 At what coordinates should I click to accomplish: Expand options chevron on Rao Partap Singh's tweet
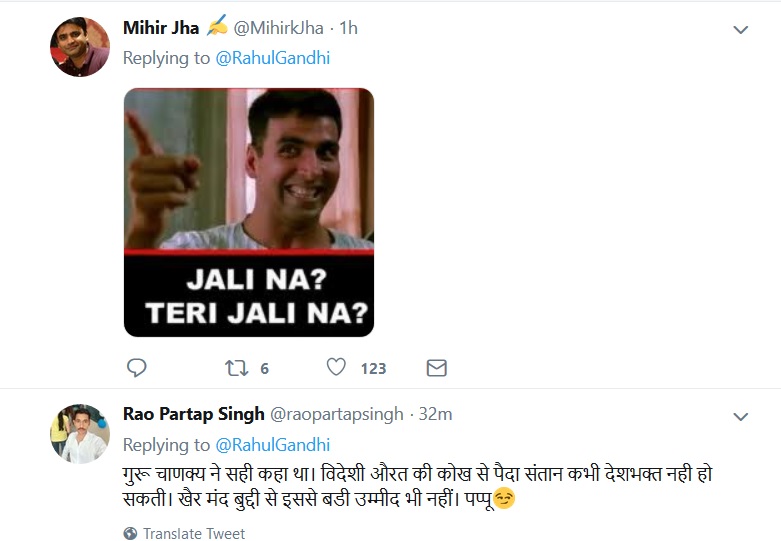tap(741, 416)
